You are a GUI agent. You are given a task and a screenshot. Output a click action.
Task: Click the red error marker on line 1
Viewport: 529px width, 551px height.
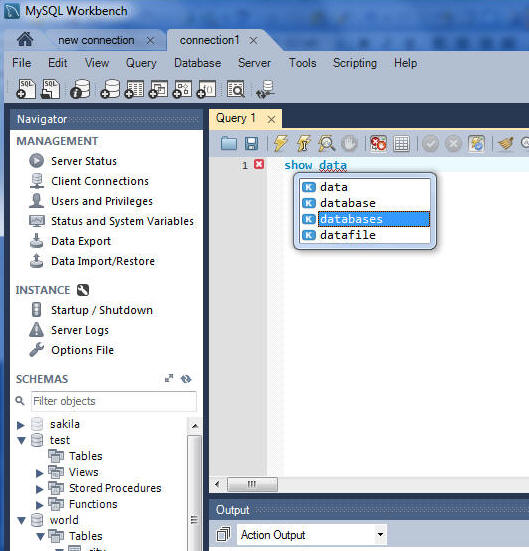[259, 164]
